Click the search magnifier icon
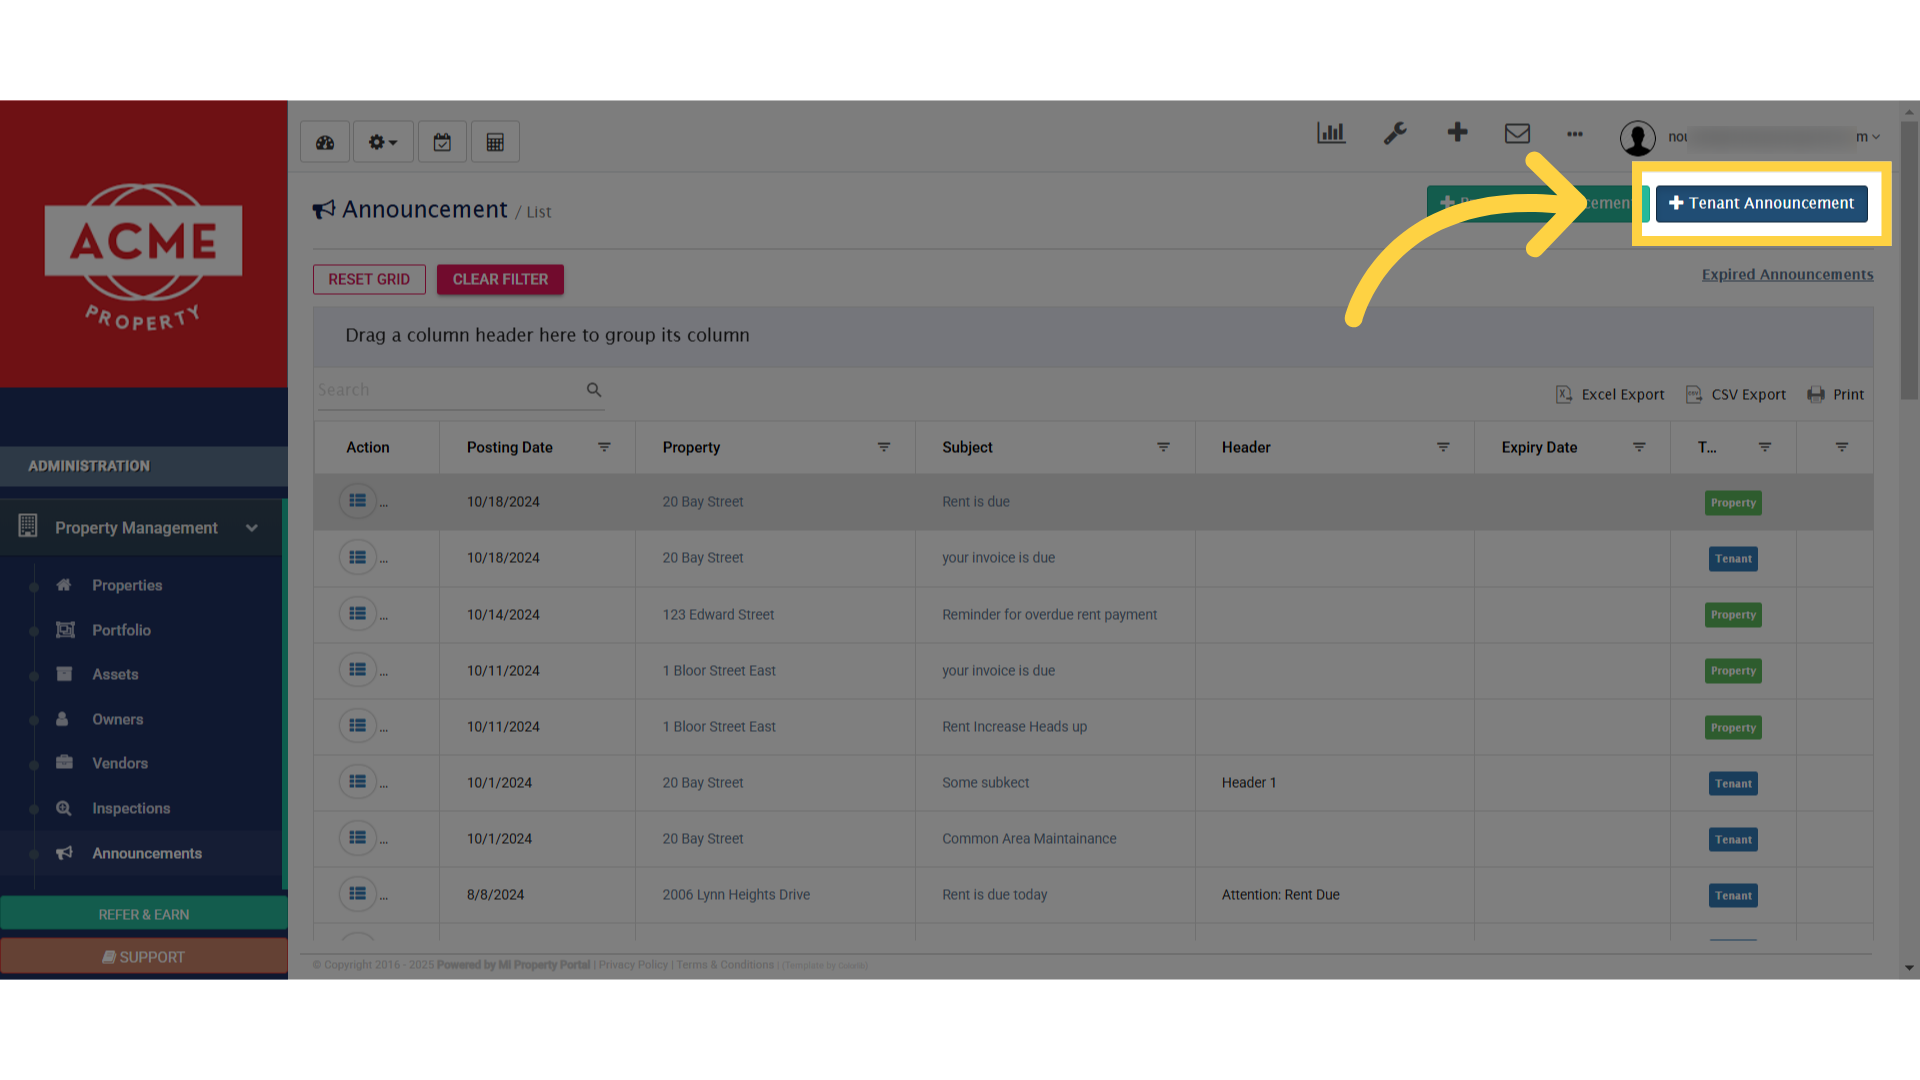The image size is (1920, 1080). click(594, 390)
